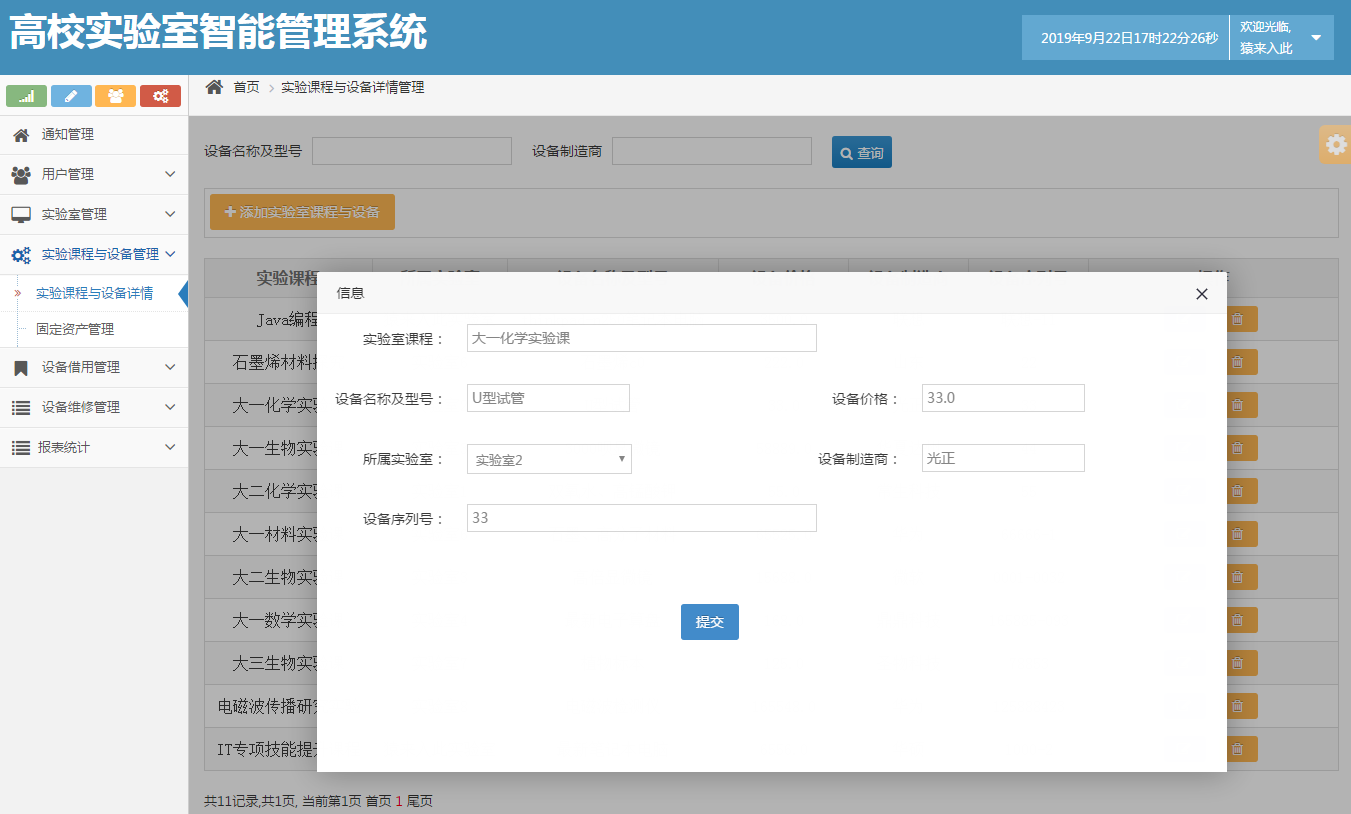Click the date and time display in header
Viewport: 1351px width, 814px height.
click(x=1129, y=38)
